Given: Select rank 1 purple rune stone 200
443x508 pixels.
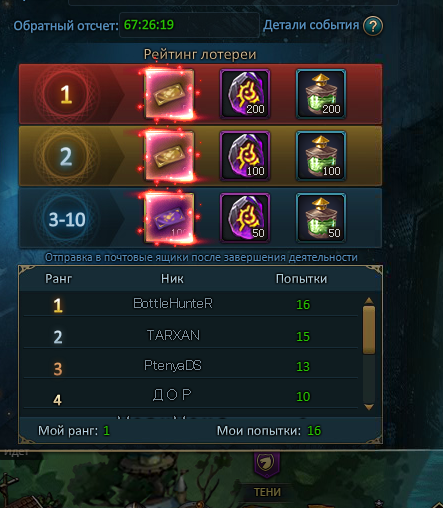Looking at the screenshot, I should (x=245, y=94).
